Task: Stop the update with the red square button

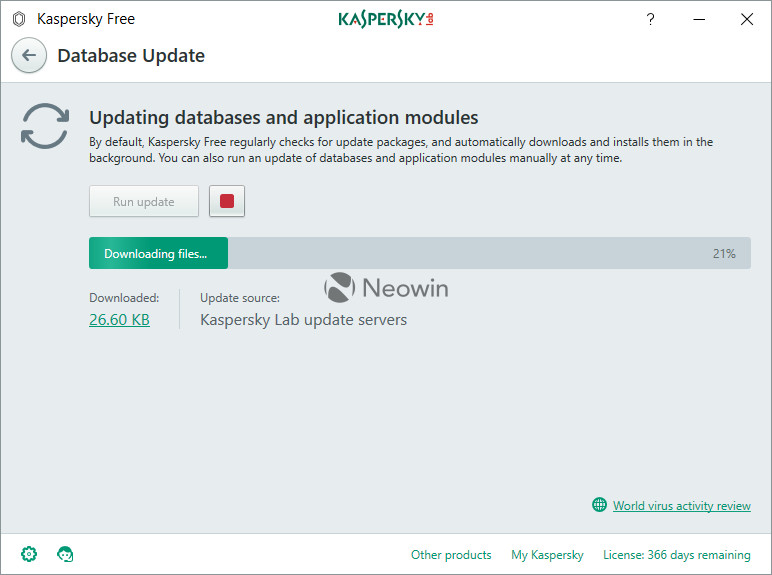Action: pyautogui.click(x=227, y=201)
